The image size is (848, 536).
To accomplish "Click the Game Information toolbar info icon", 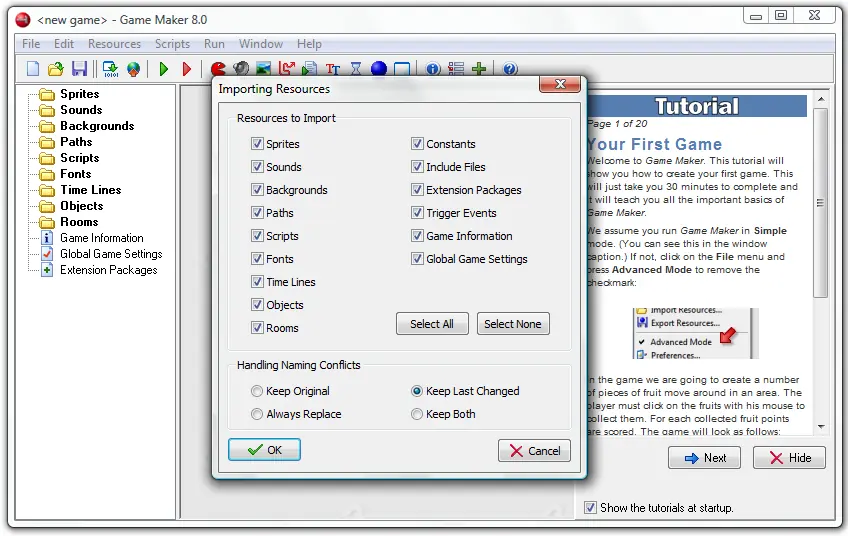I will (433, 69).
